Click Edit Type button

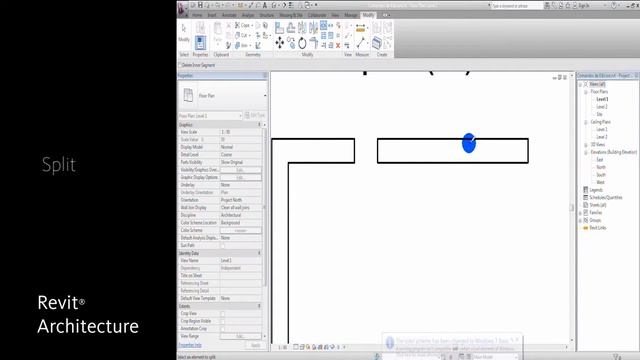click(255, 116)
